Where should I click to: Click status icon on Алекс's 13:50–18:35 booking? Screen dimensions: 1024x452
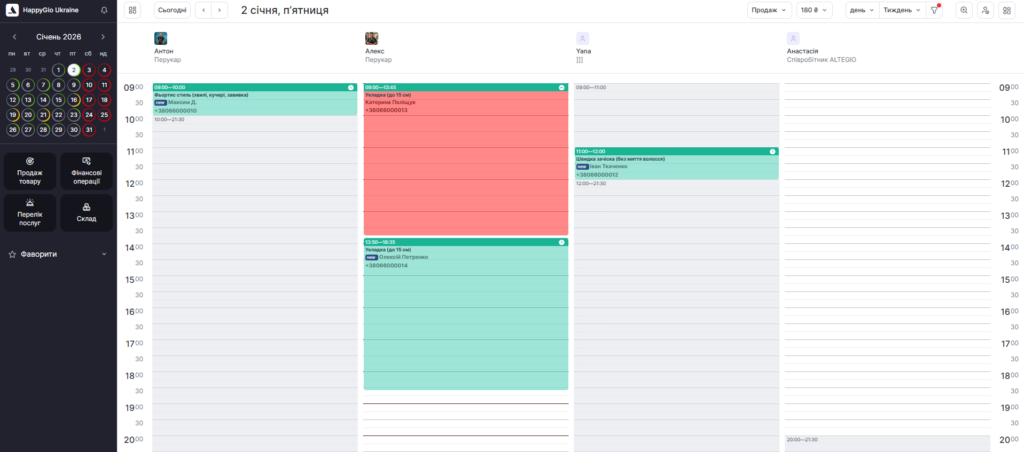(562, 242)
